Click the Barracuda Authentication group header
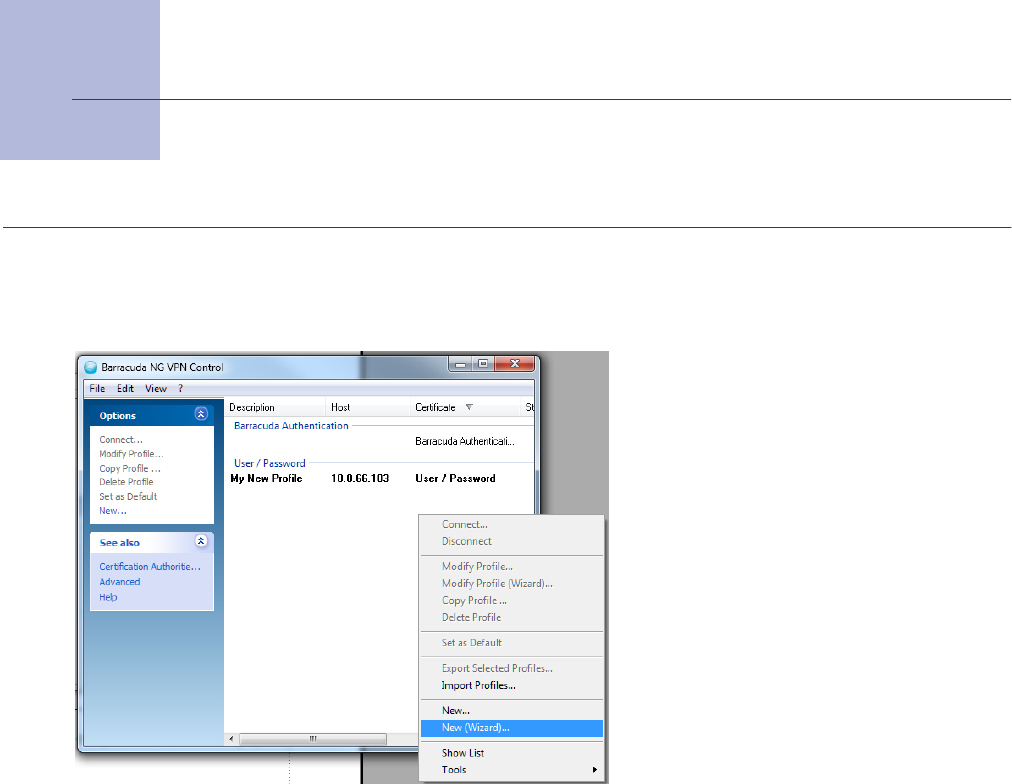Screen dimensions: 1012x784 (x=291, y=426)
